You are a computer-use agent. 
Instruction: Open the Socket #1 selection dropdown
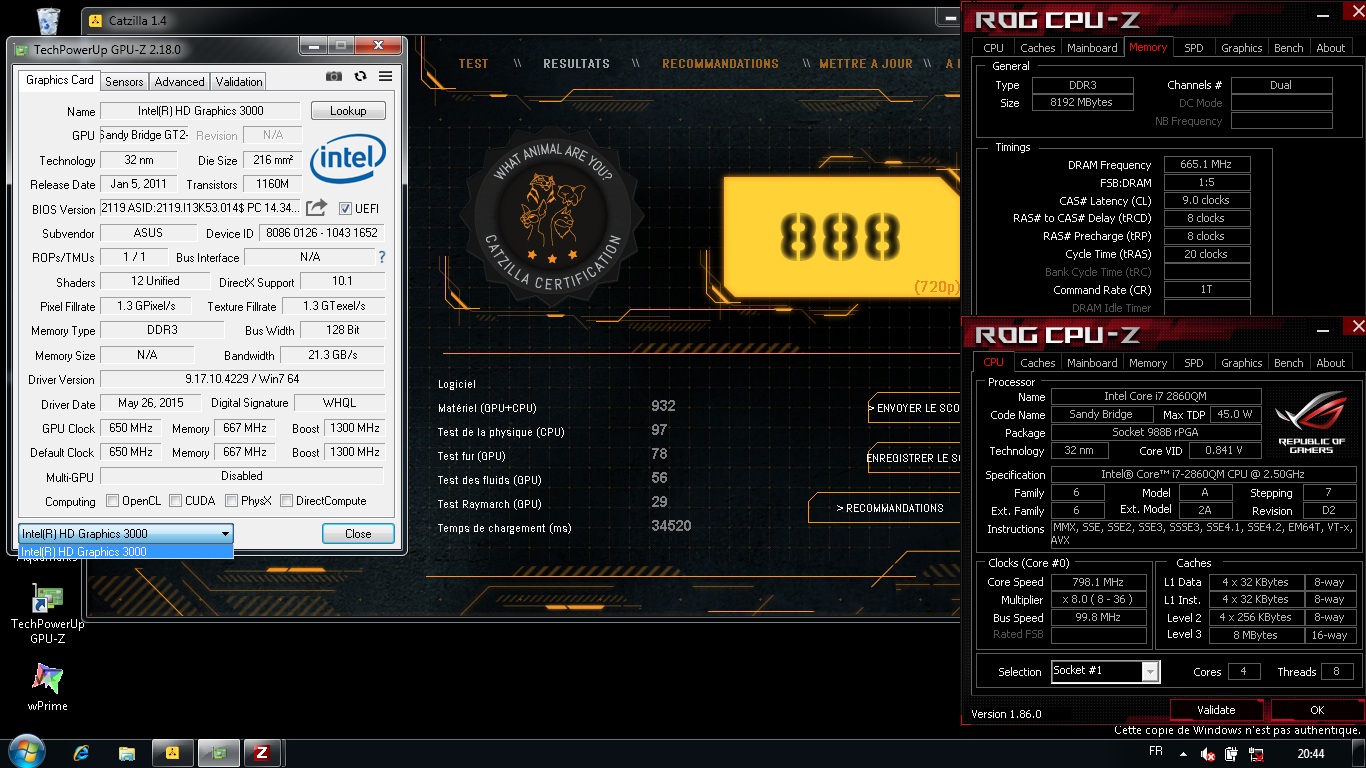click(1105, 671)
